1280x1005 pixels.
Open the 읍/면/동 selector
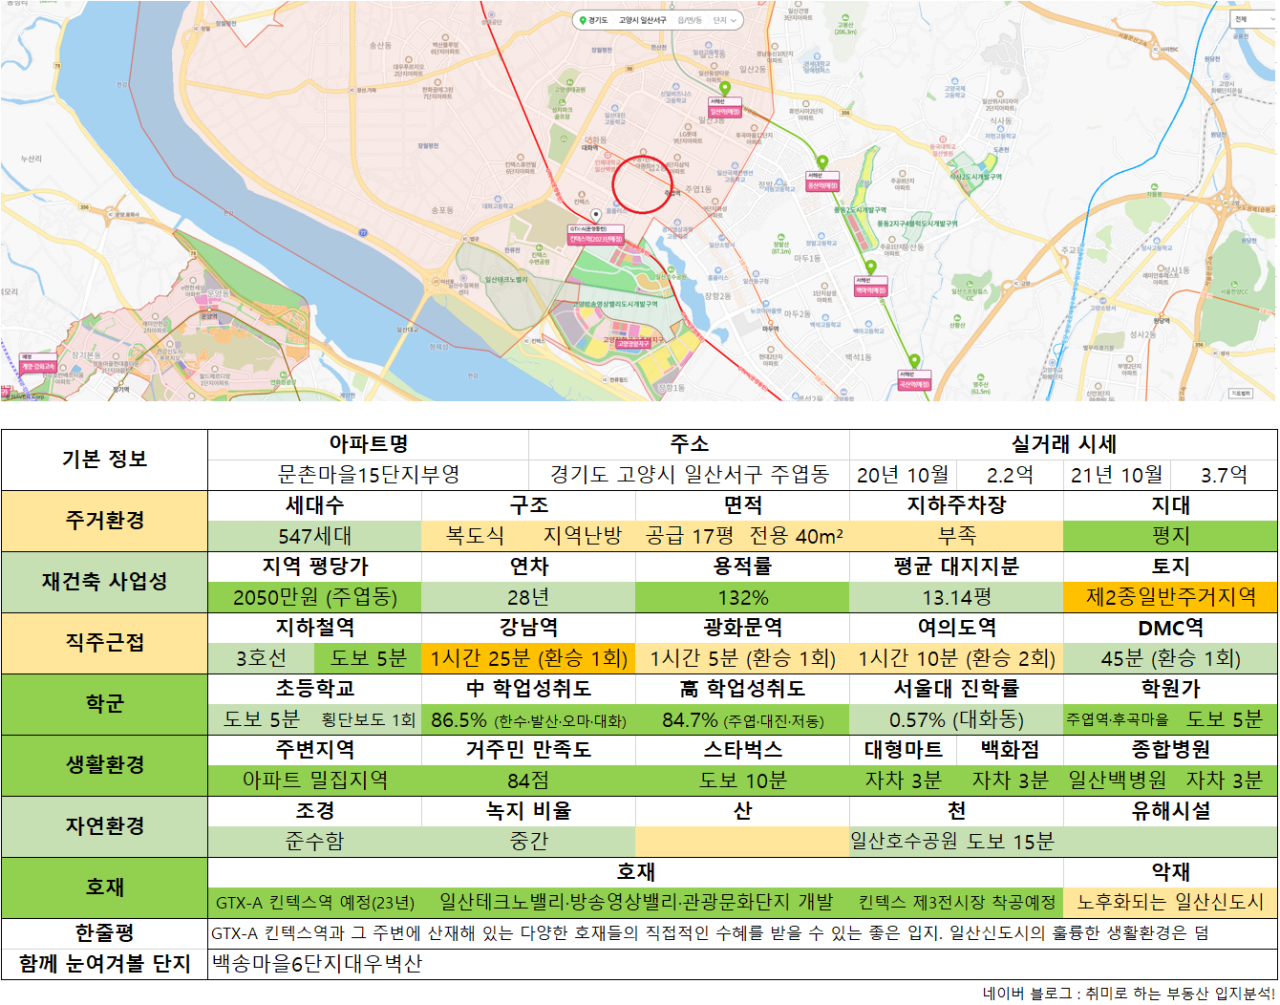(x=689, y=20)
